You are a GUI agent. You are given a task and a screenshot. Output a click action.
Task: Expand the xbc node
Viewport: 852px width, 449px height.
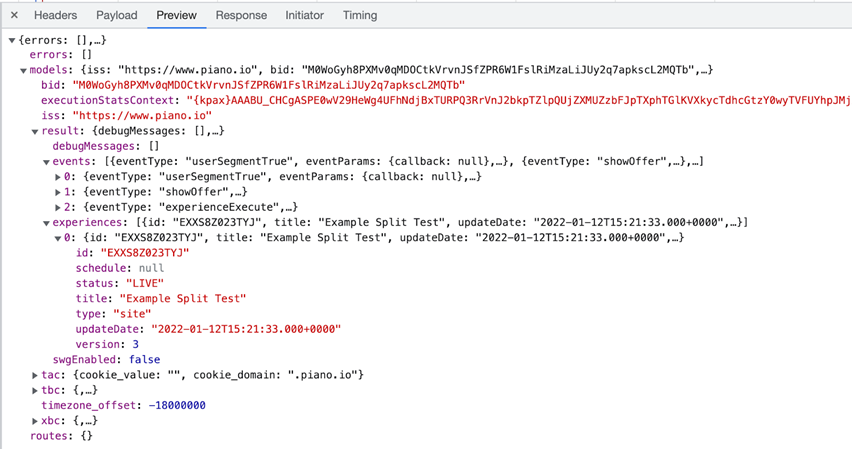(35, 421)
